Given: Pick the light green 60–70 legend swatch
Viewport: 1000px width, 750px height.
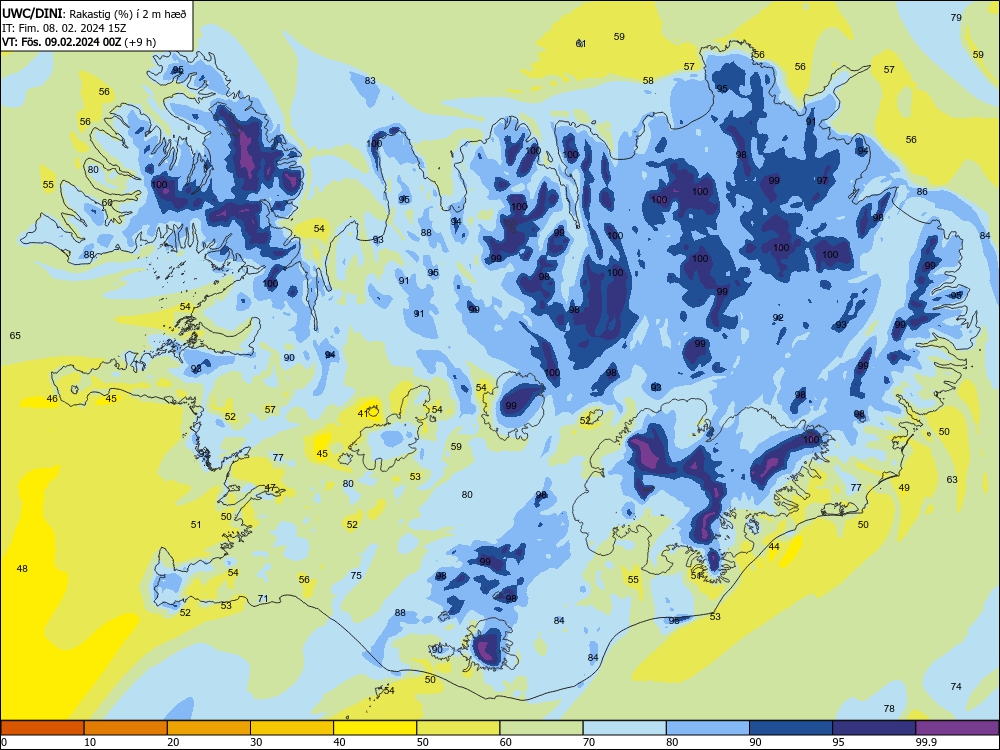Looking at the screenshot, I should [x=541, y=728].
